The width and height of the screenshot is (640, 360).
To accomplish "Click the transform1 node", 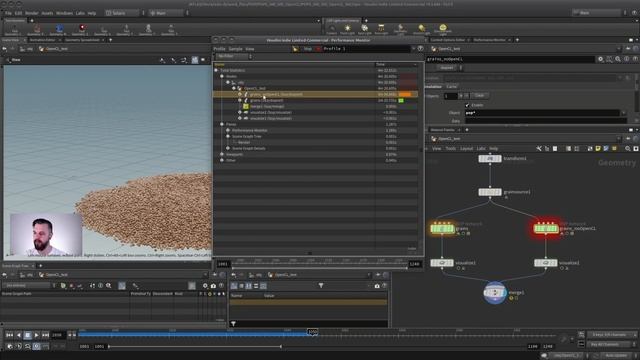I will [490, 158].
